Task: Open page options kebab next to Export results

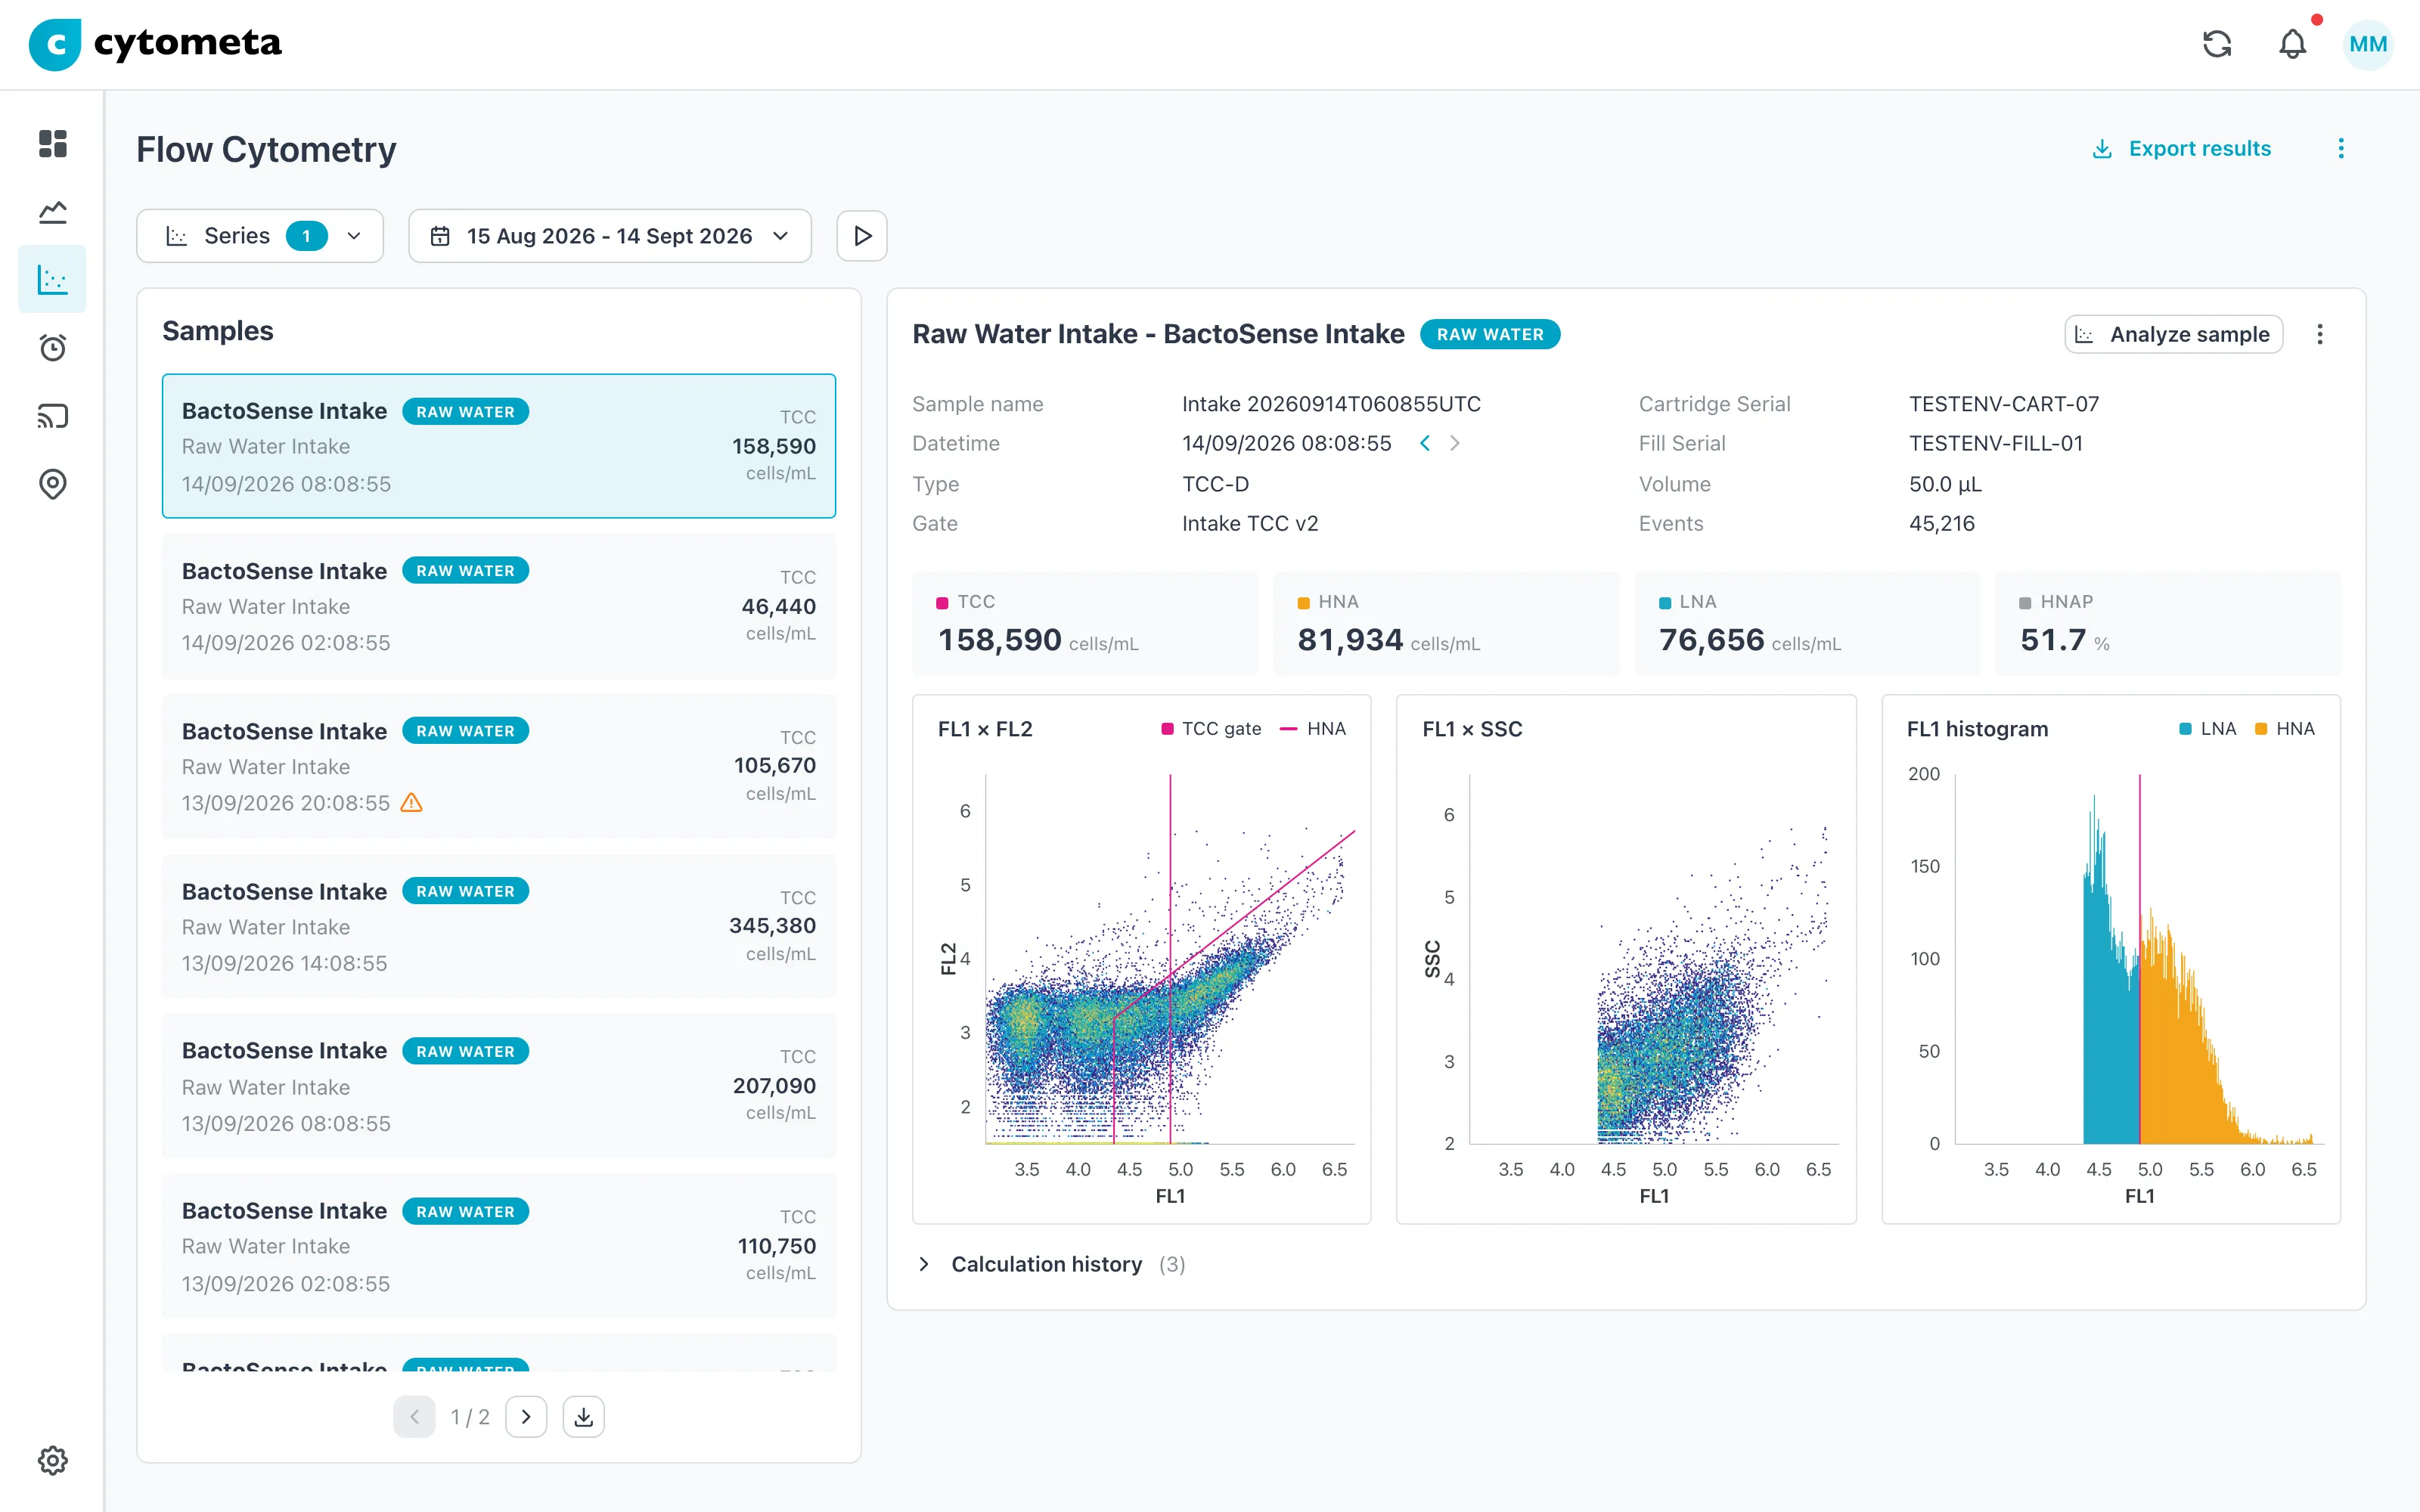Action: [2341, 149]
